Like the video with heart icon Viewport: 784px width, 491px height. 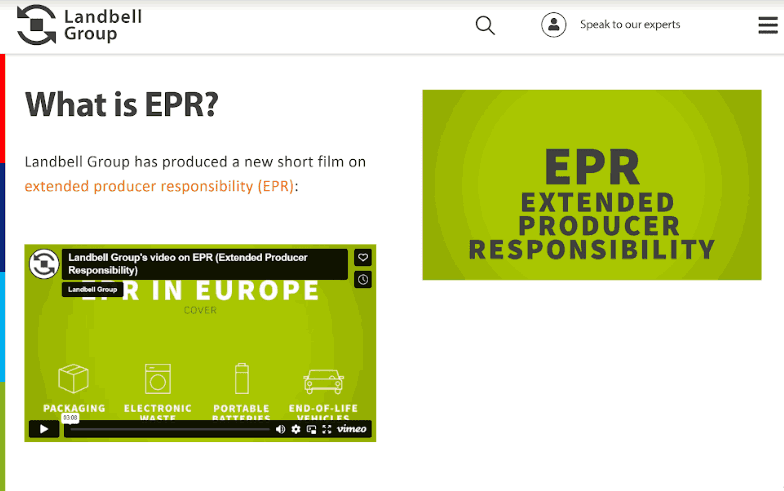[x=363, y=258]
